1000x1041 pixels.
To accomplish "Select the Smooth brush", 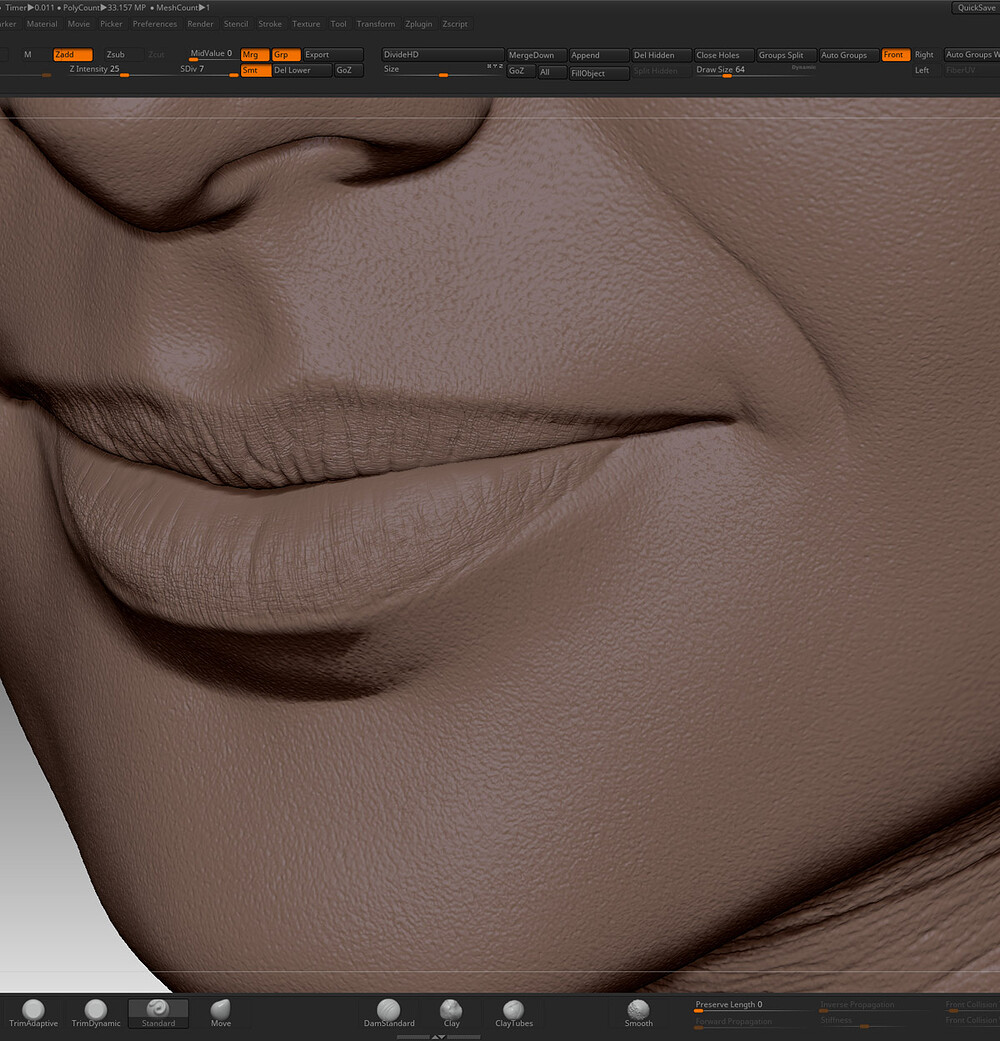I will 638,1014.
